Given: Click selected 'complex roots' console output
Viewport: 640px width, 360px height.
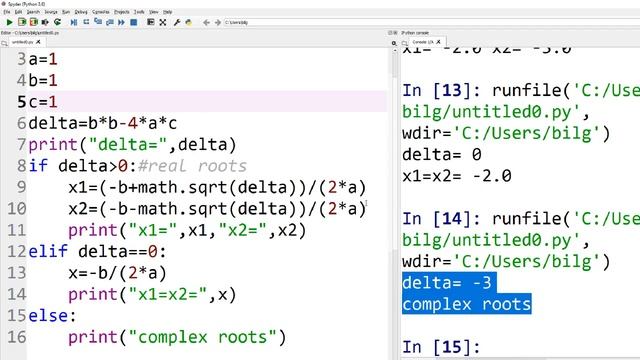Looking at the screenshot, I should tap(467, 304).
